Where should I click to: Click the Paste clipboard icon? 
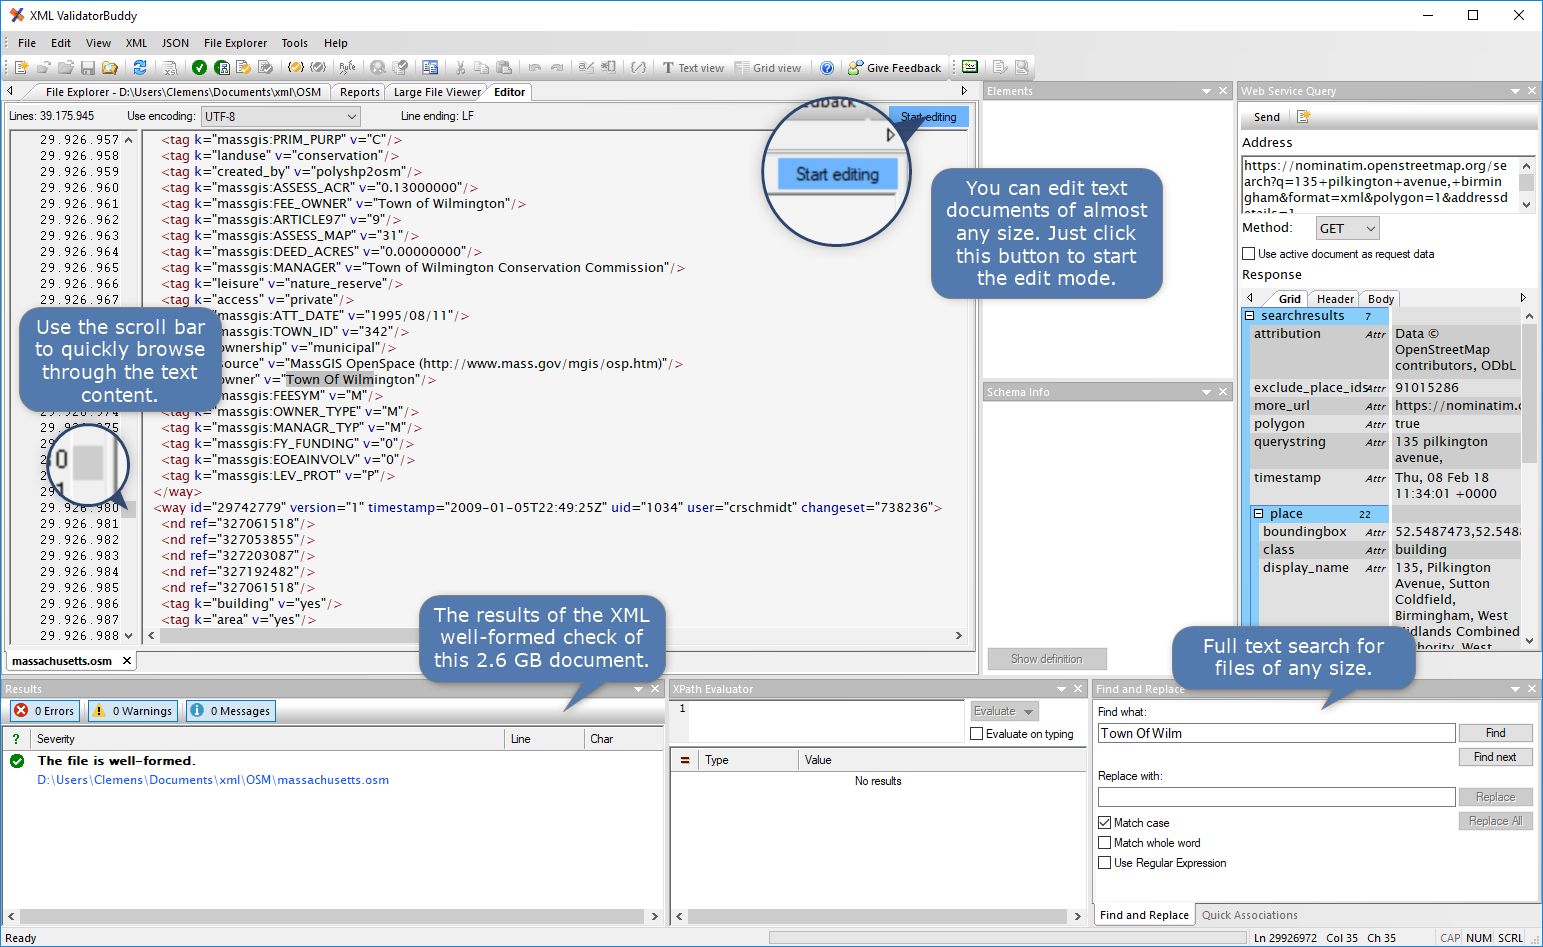504,67
